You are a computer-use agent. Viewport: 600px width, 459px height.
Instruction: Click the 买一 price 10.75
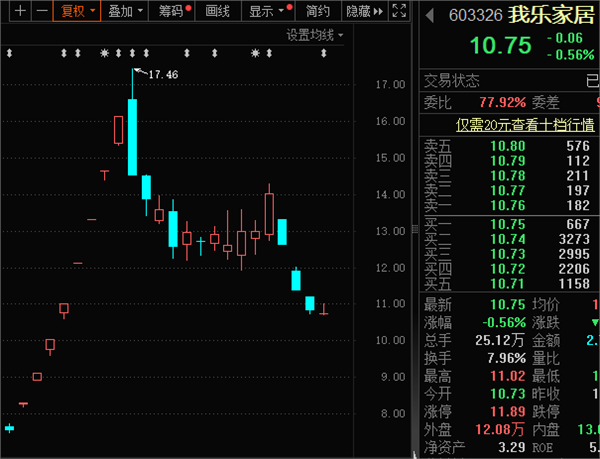click(x=508, y=224)
